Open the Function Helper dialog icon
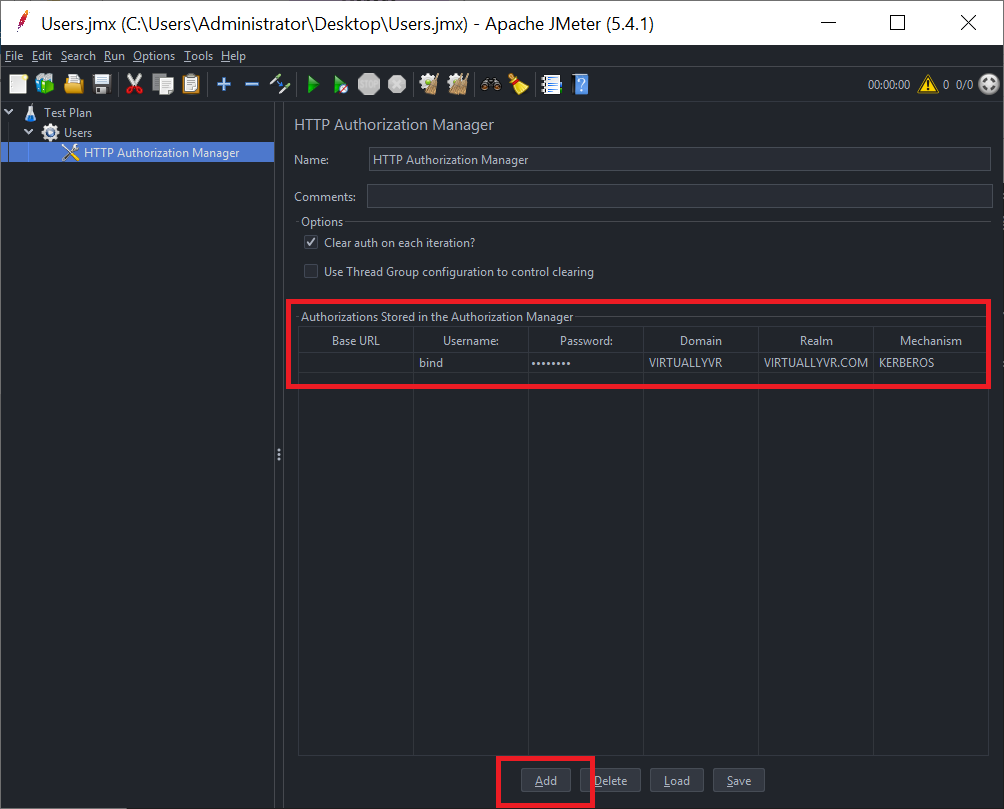The height and width of the screenshot is (809, 1004). point(551,84)
